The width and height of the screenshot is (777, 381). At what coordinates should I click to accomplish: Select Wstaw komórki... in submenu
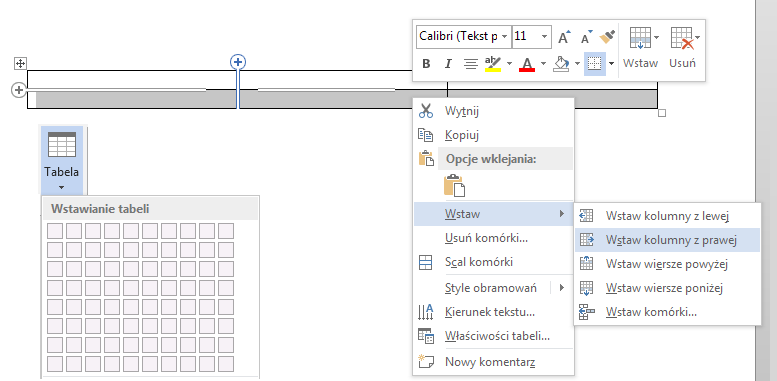pyautogui.click(x=667, y=312)
